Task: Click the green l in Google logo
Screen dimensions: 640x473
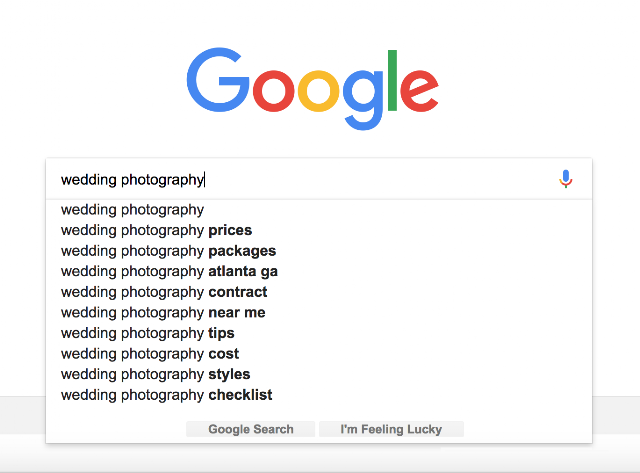Action: pos(393,79)
